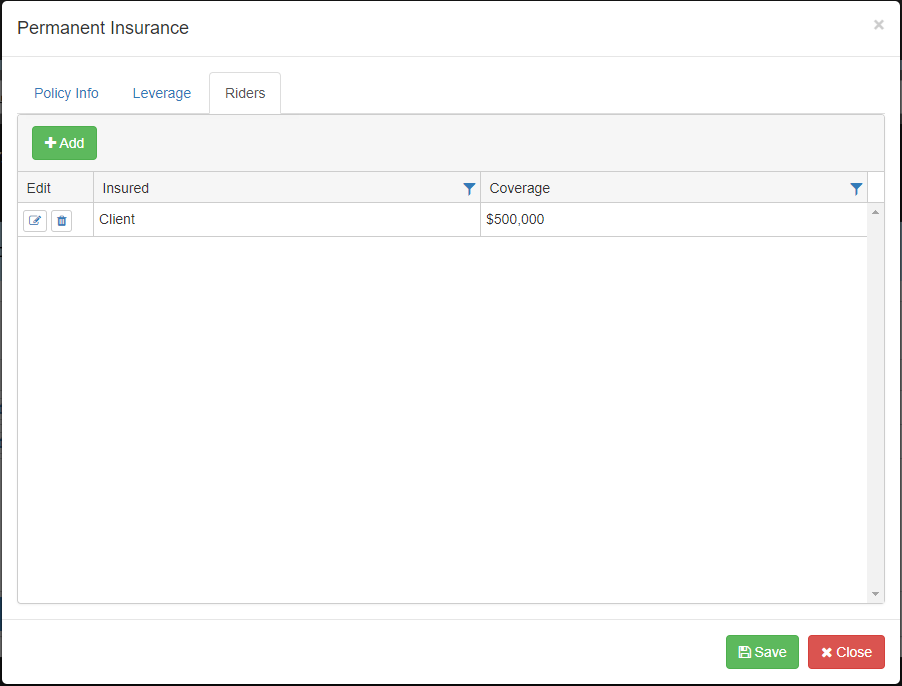Click the Edit column header

[x=39, y=188]
